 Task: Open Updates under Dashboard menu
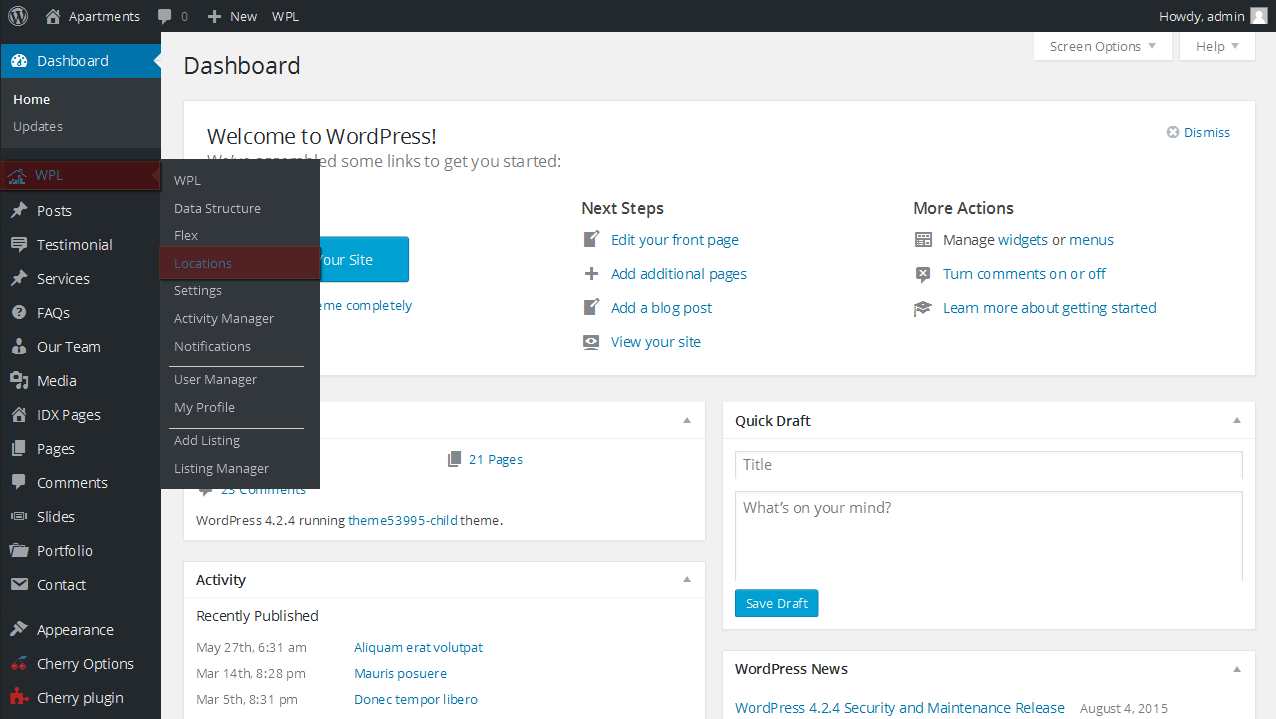tap(38, 126)
